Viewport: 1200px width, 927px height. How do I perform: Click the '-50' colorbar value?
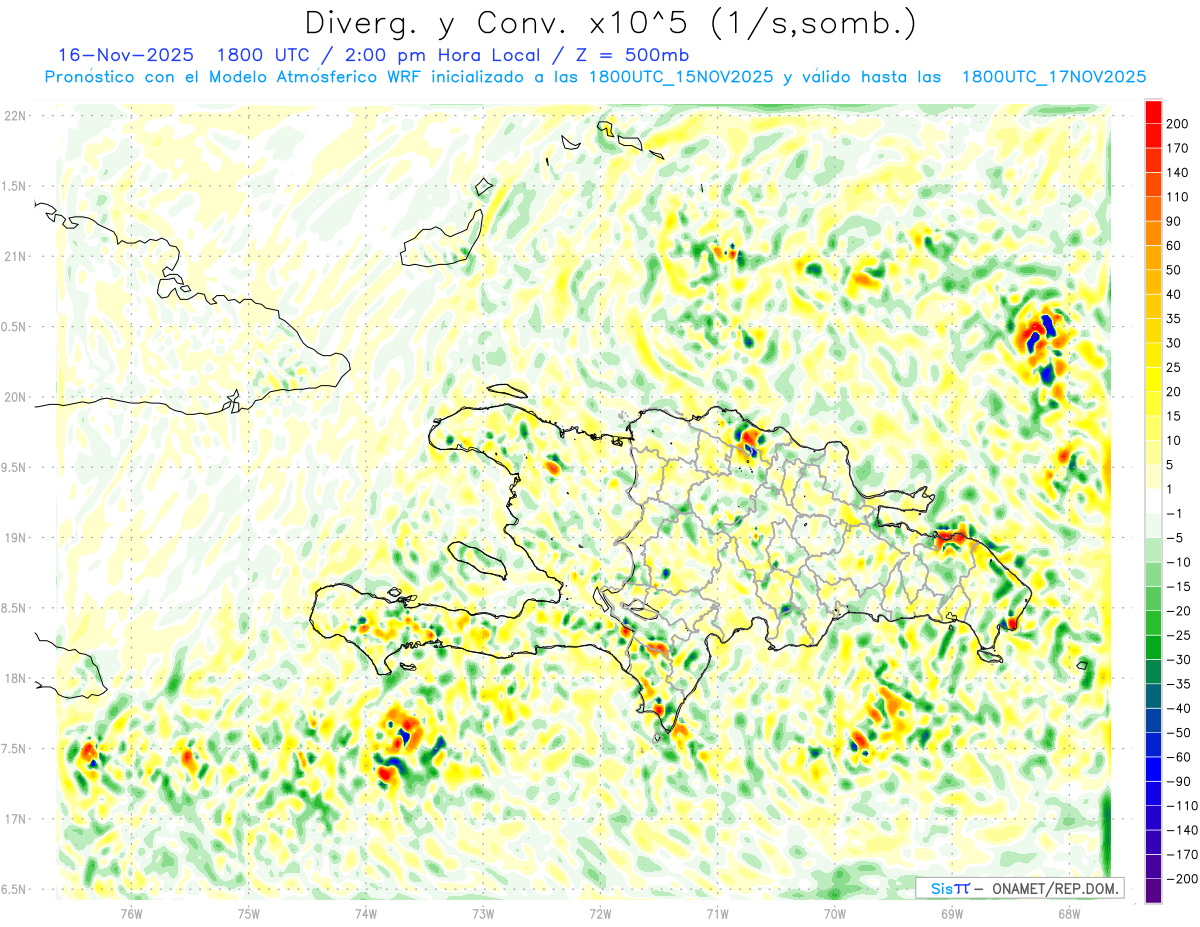tap(1179, 733)
